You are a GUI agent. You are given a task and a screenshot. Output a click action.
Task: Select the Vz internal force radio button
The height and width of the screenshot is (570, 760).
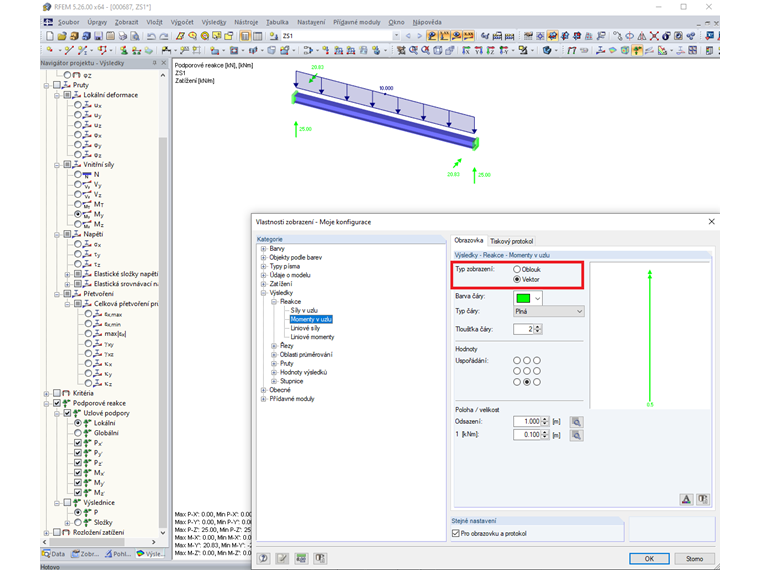coord(78,194)
